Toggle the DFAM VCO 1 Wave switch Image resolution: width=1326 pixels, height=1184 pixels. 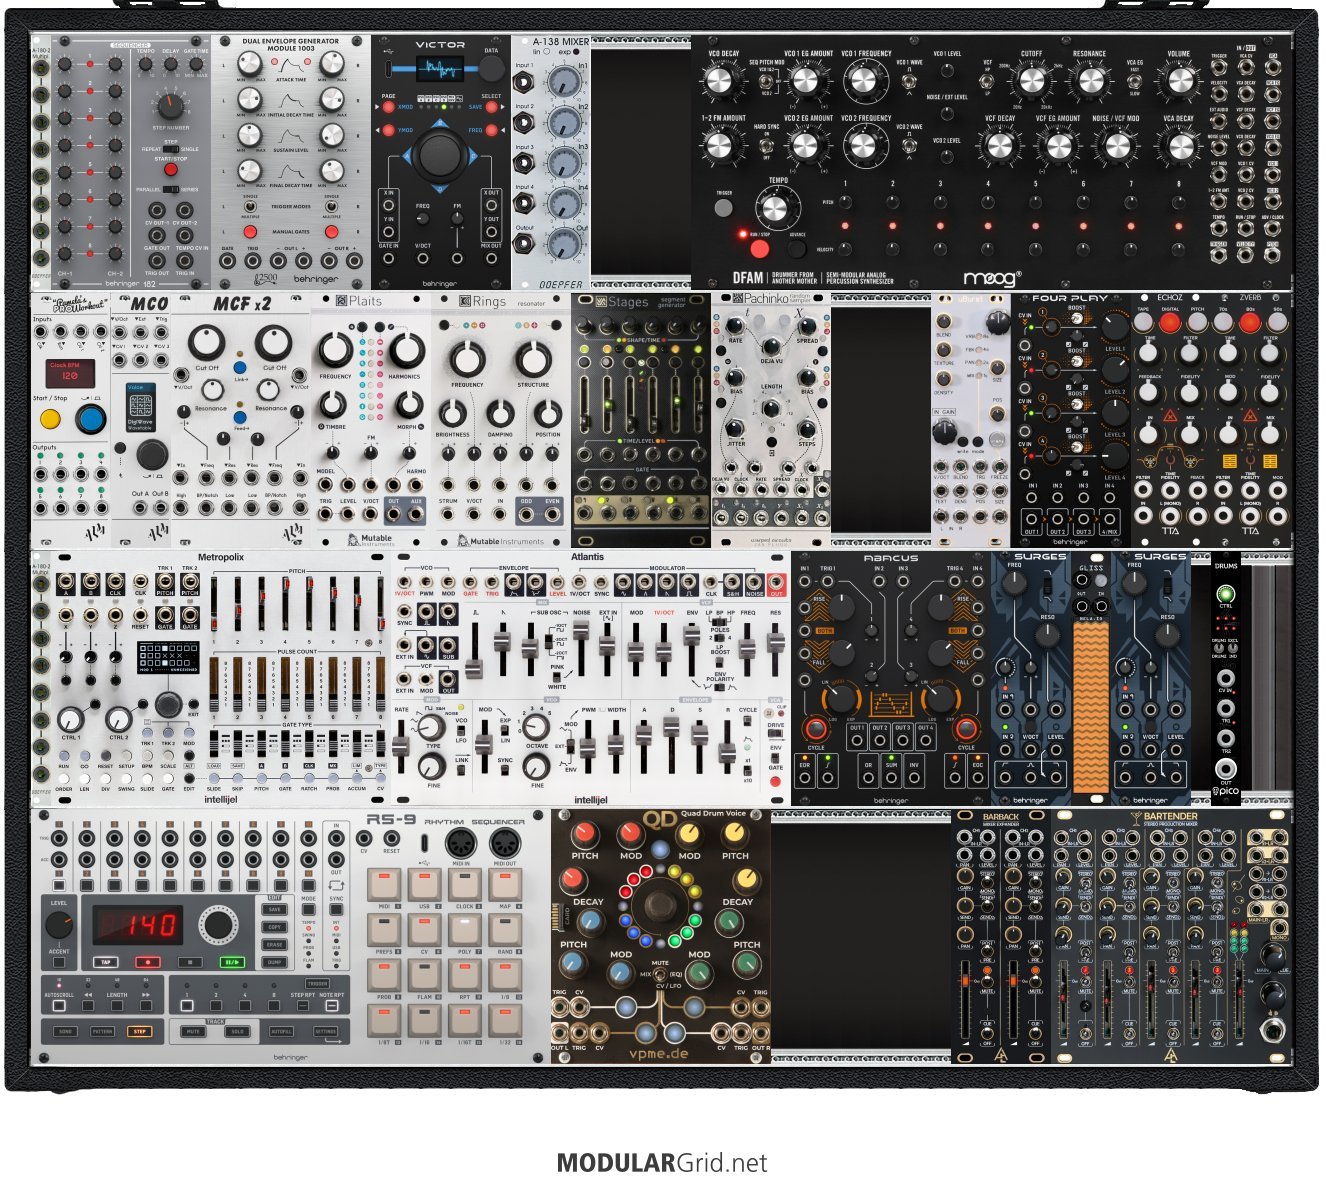(909, 82)
